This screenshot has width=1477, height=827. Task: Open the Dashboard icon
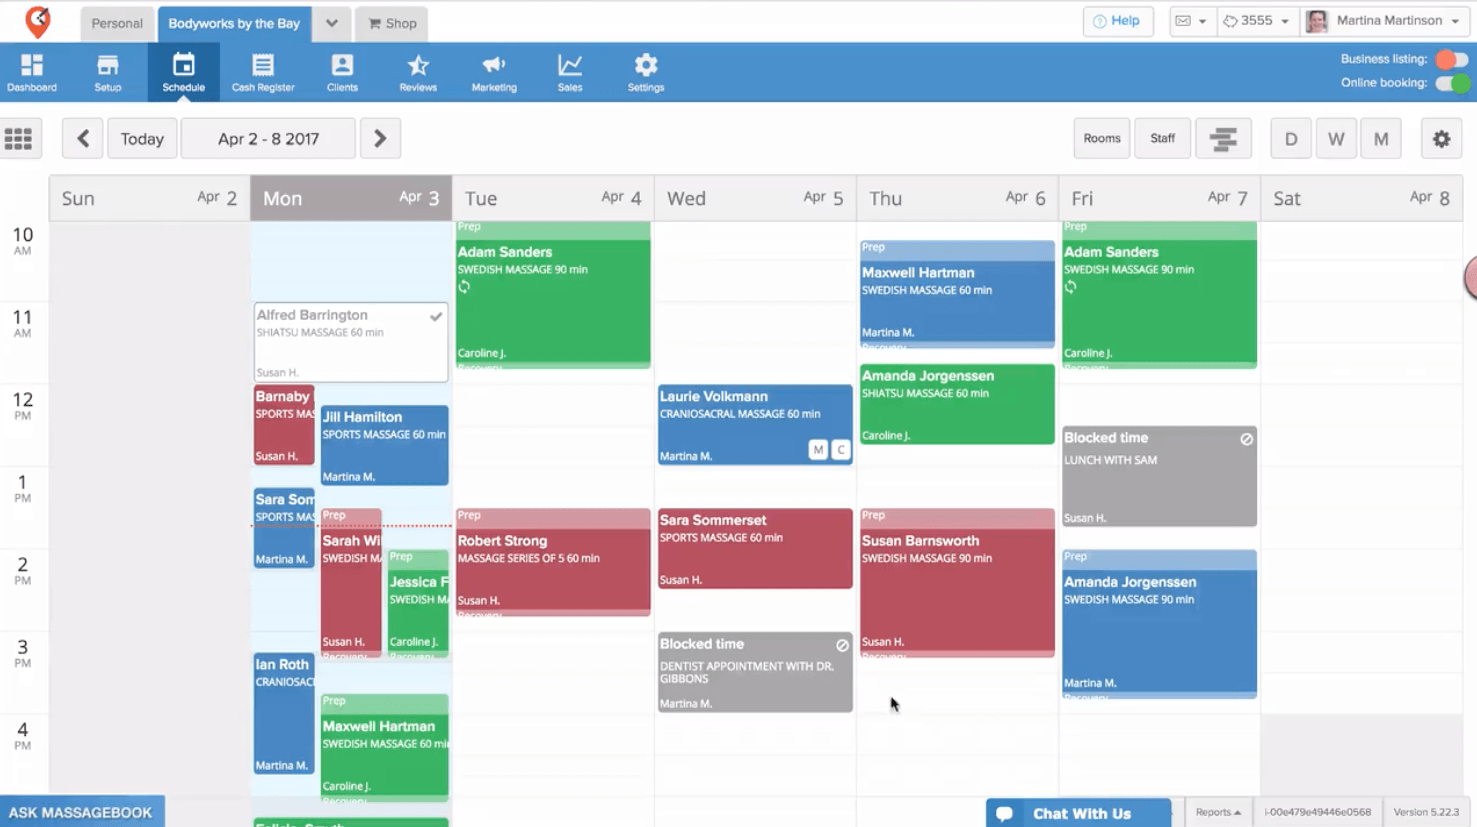[32, 72]
